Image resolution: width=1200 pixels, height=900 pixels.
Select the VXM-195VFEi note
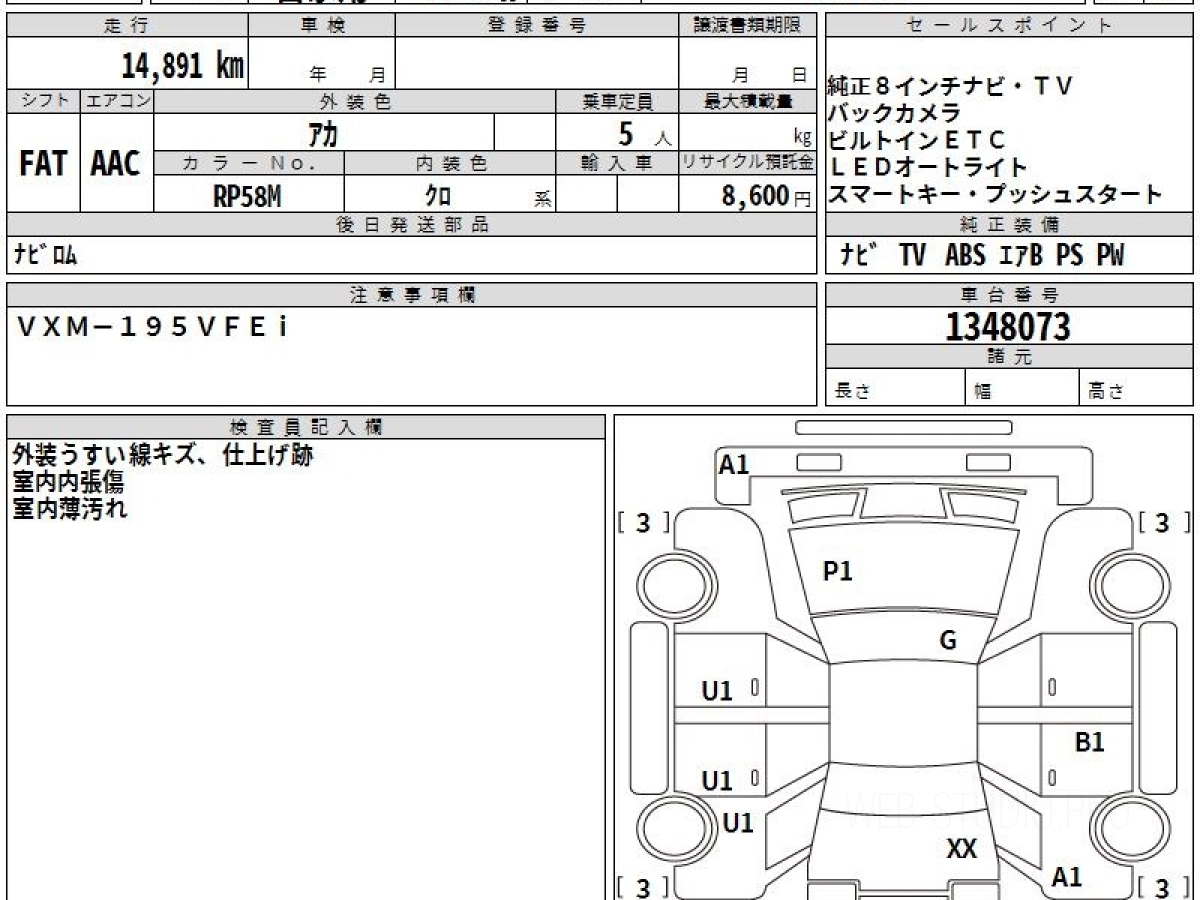tap(153, 327)
